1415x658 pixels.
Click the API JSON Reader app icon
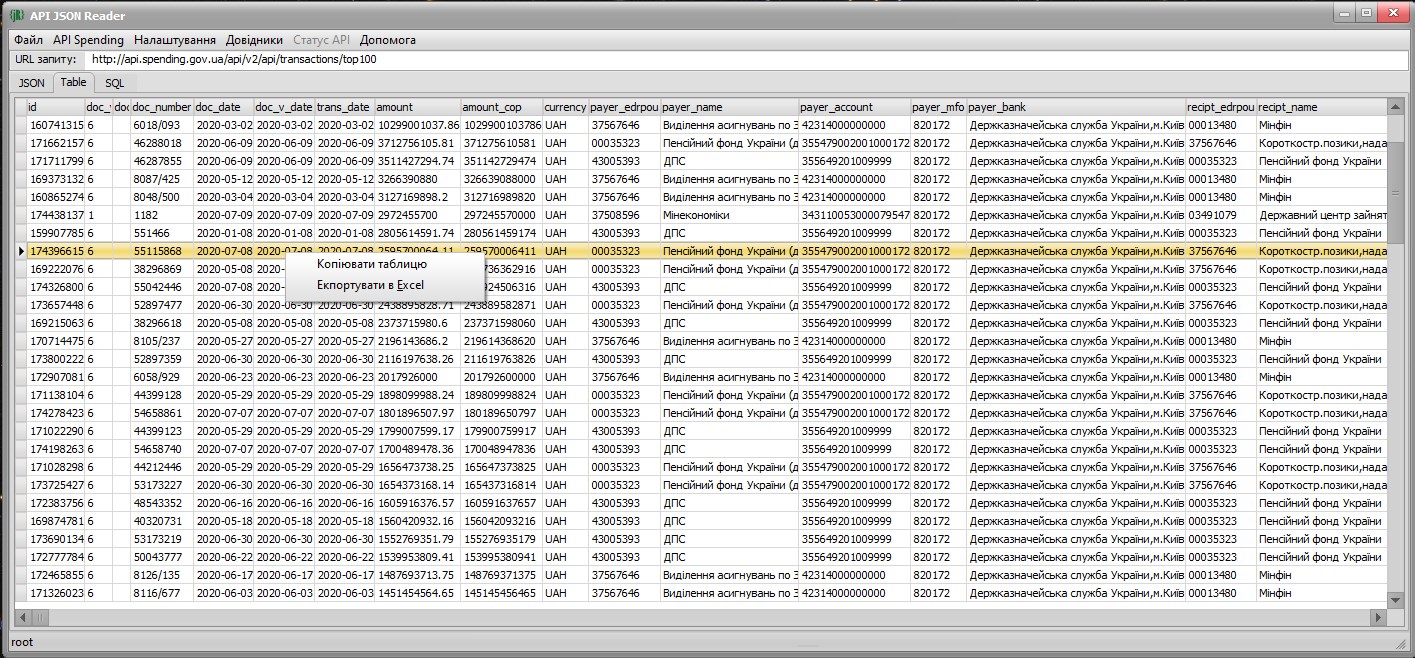[x=17, y=15]
